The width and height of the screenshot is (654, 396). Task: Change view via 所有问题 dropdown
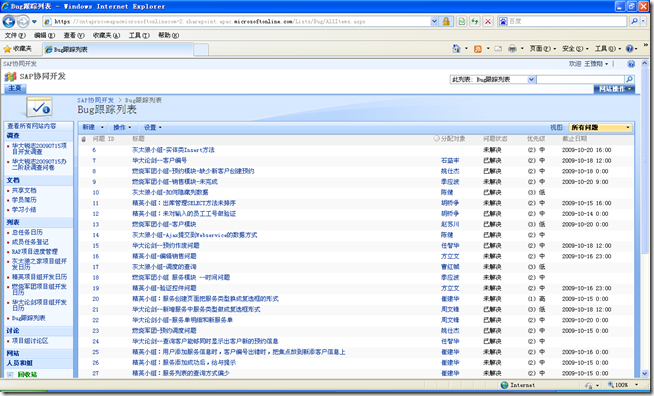pos(600,127)
